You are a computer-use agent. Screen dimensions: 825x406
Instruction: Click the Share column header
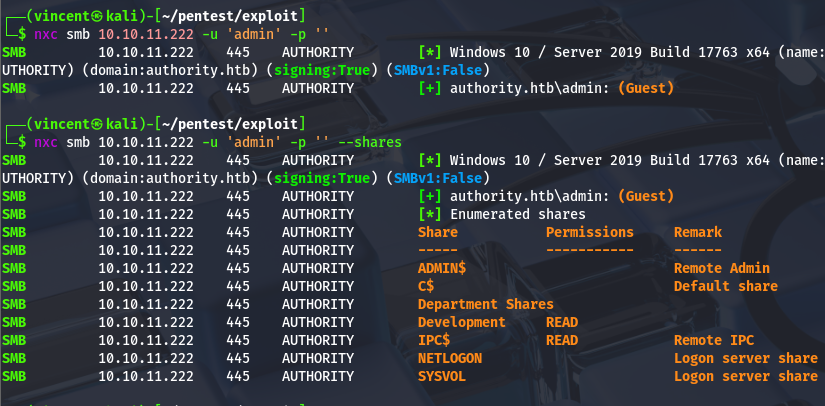click(438, 232)
